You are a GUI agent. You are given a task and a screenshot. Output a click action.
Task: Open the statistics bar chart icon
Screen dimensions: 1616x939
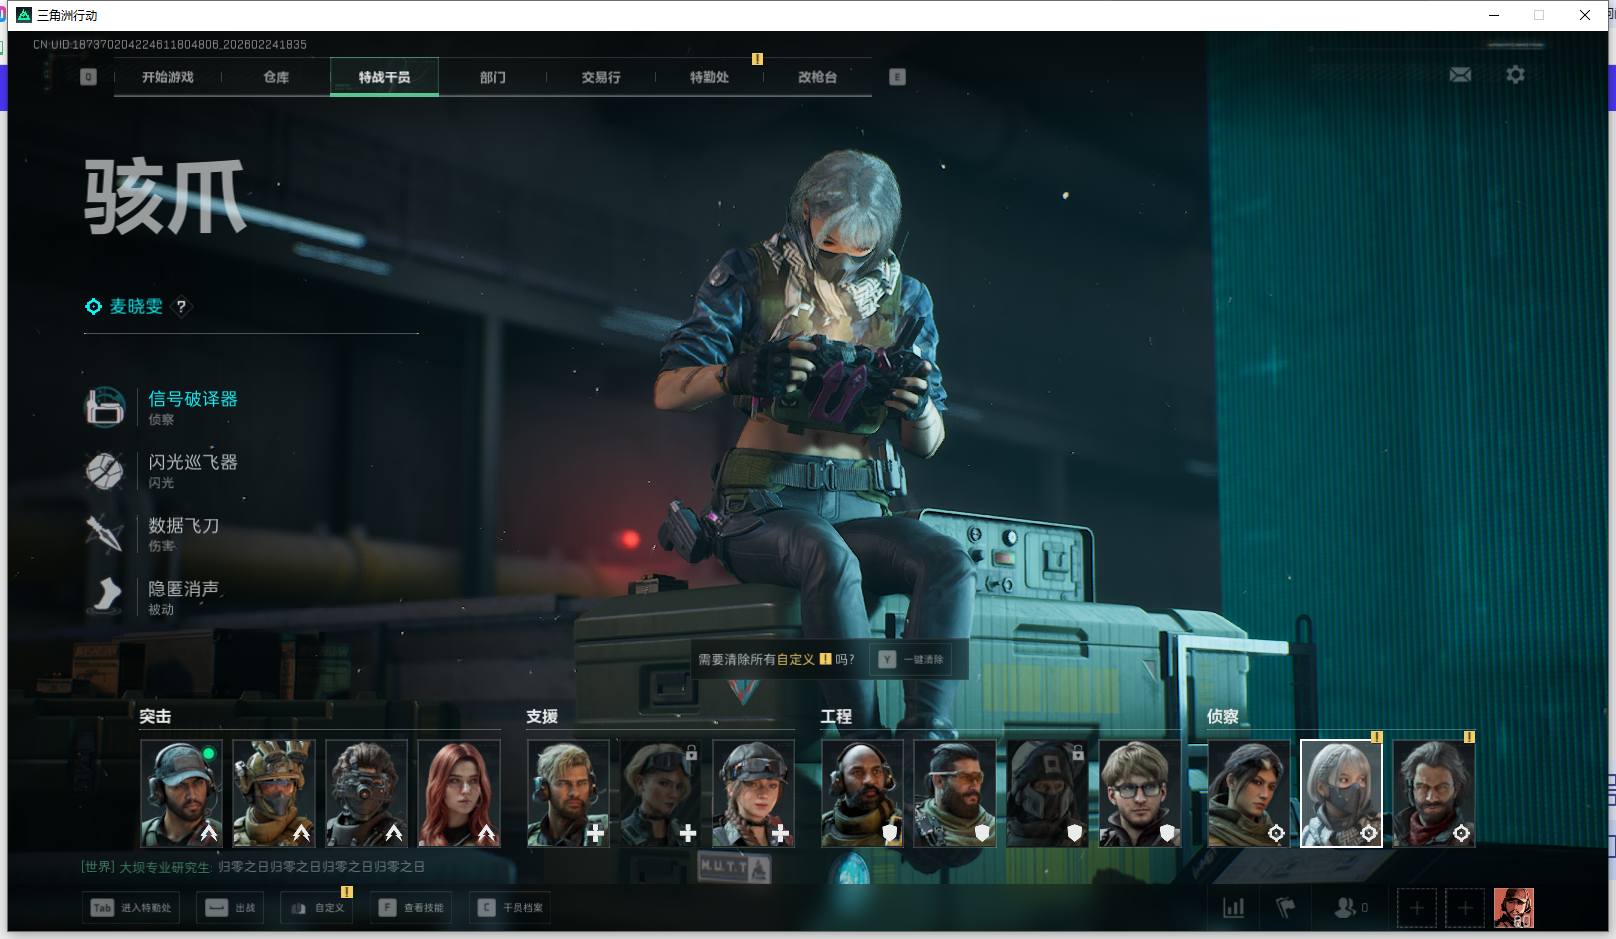pyautogui.click(x=1234, y=908)
